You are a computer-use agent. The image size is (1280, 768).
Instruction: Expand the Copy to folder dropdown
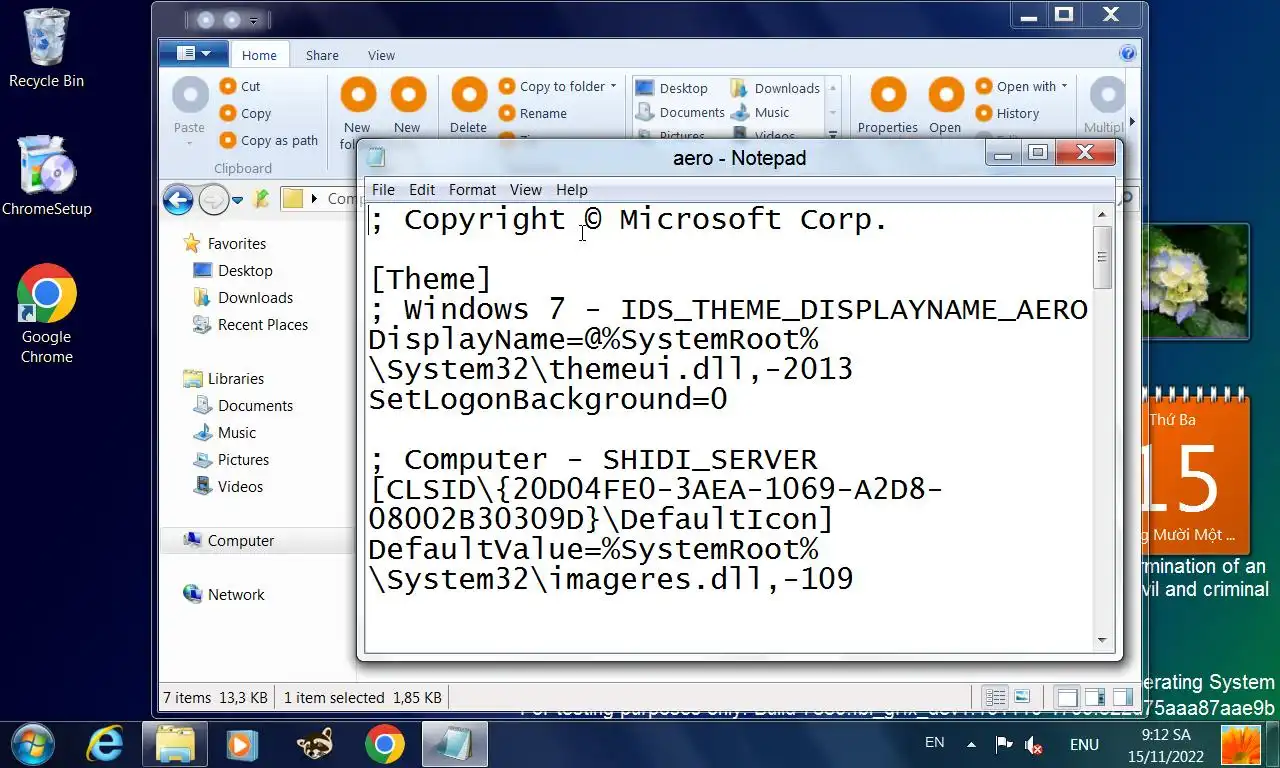[x=613, y=86]
